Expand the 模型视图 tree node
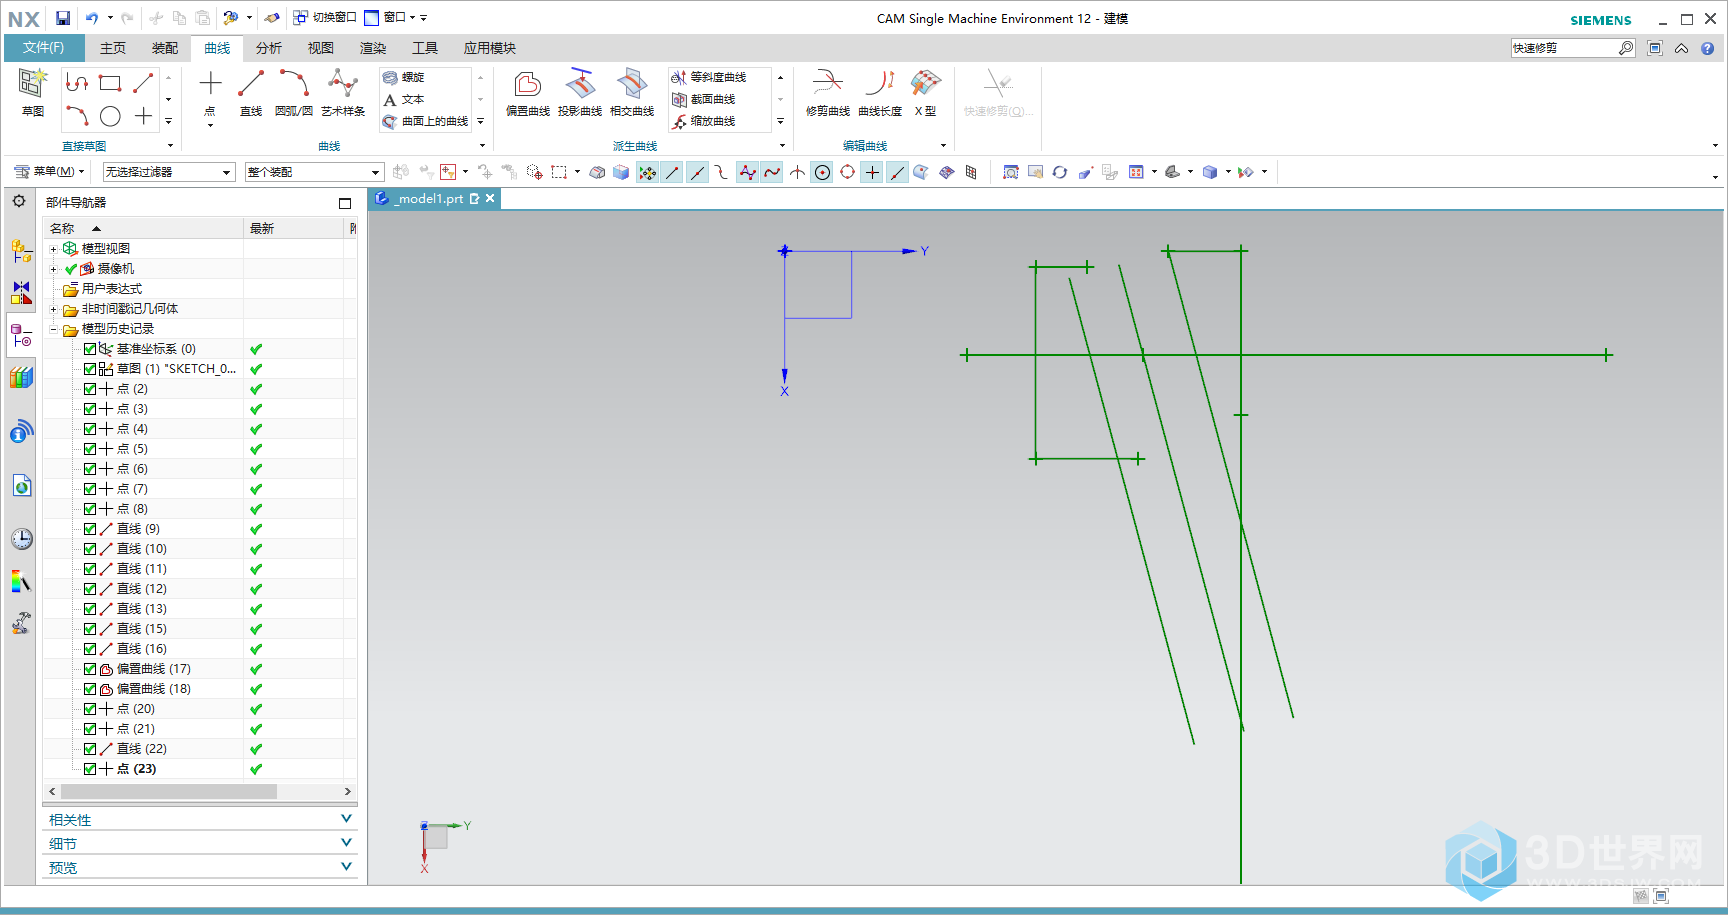 [x=53, y=249]
